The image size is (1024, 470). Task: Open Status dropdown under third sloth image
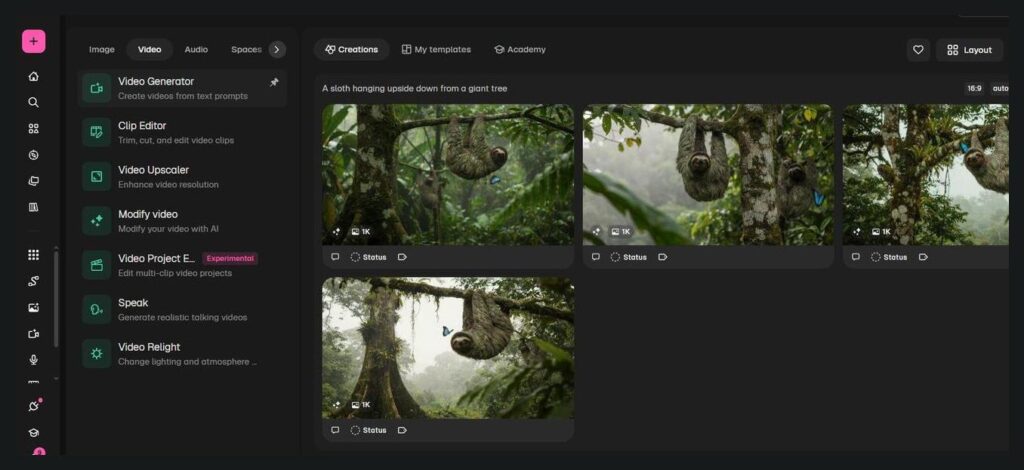point(889,257)
